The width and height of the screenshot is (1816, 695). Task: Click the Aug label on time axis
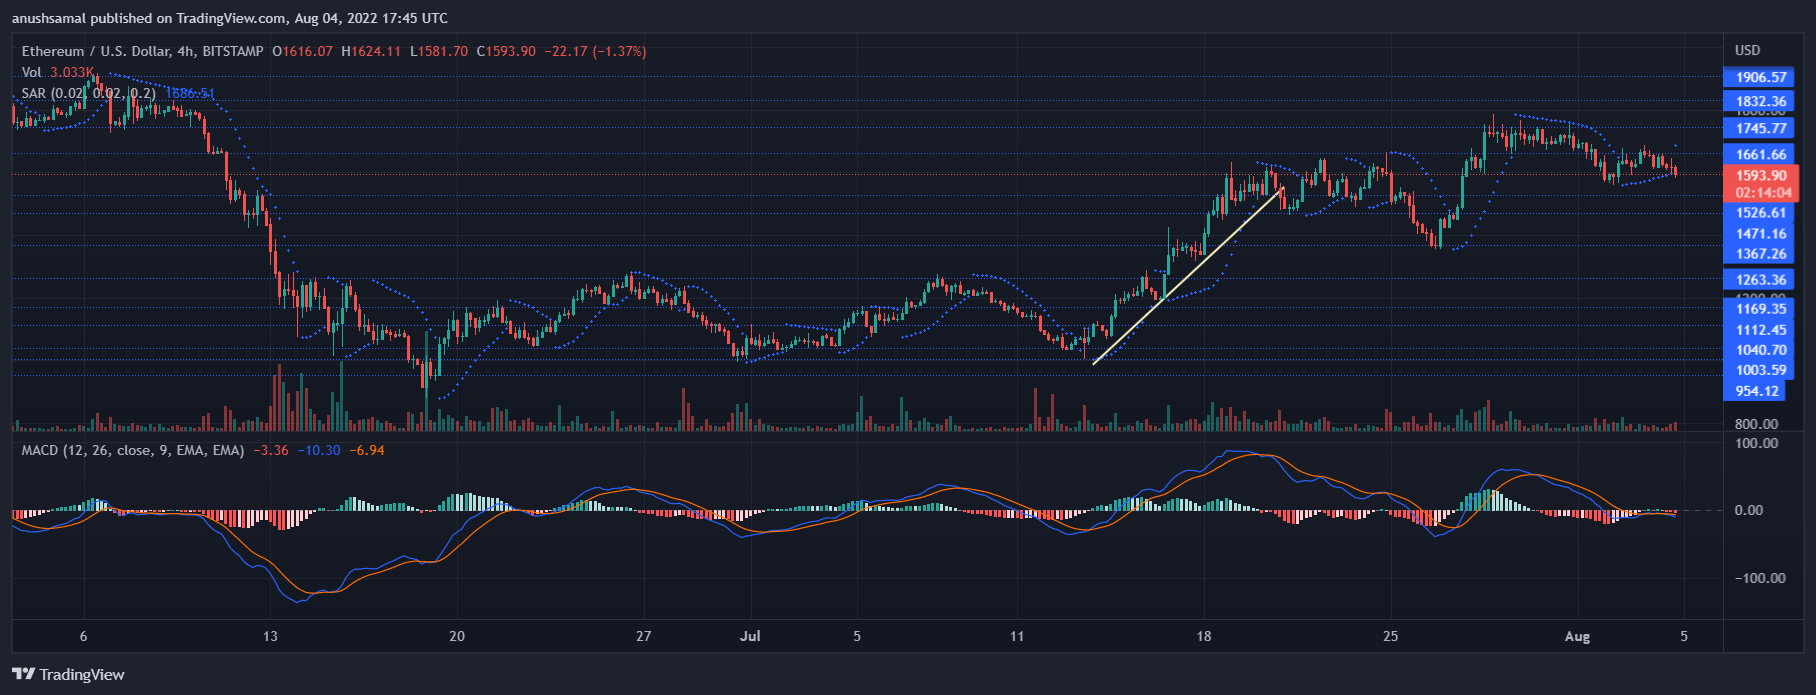click(1577, 636)
